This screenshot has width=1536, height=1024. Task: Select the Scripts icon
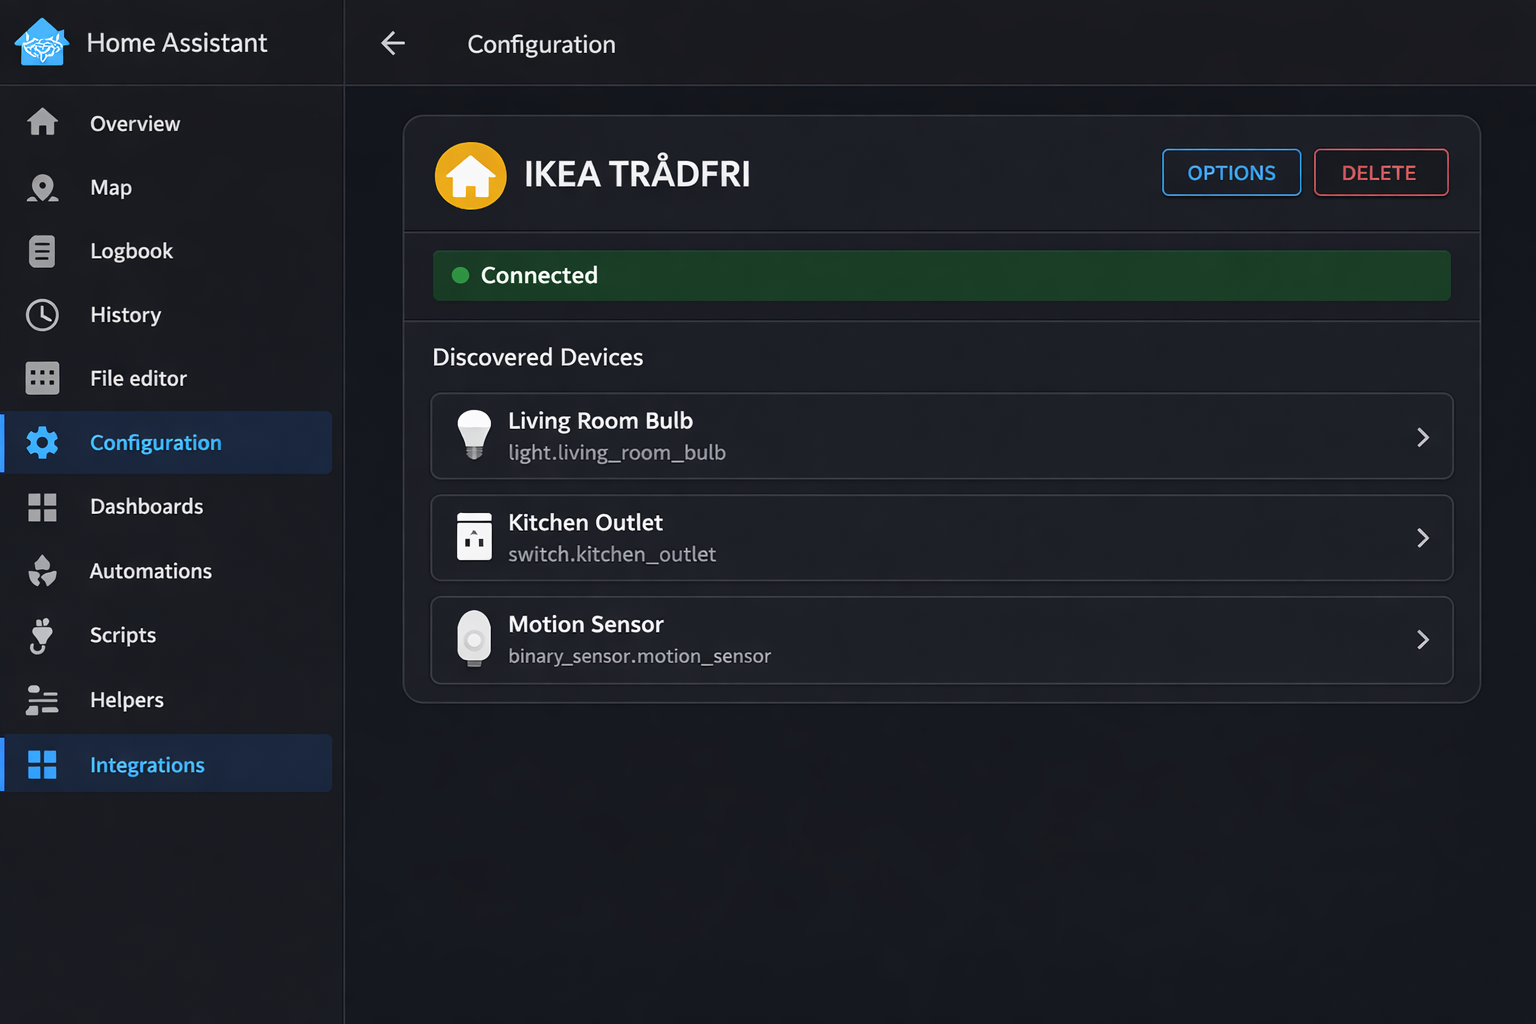coord(41,635)
